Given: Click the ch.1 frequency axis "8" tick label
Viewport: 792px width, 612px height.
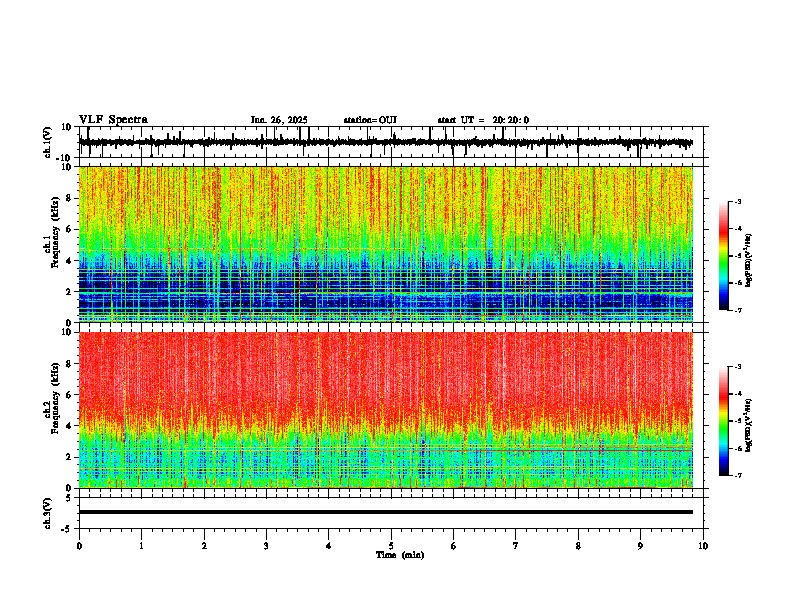Looking at the screenshot, I should (70, 198).
